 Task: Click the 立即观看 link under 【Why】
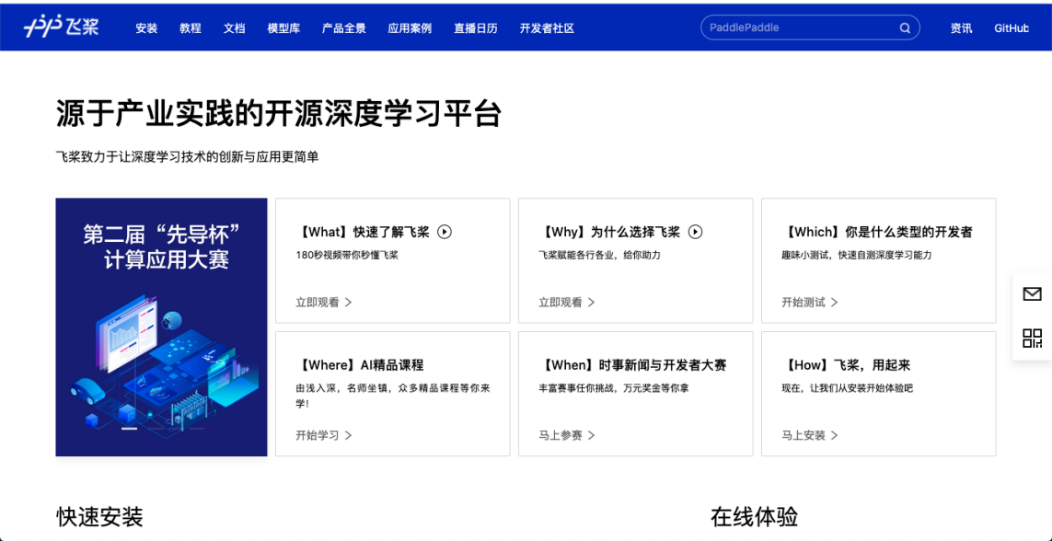(x=566, y=302)
